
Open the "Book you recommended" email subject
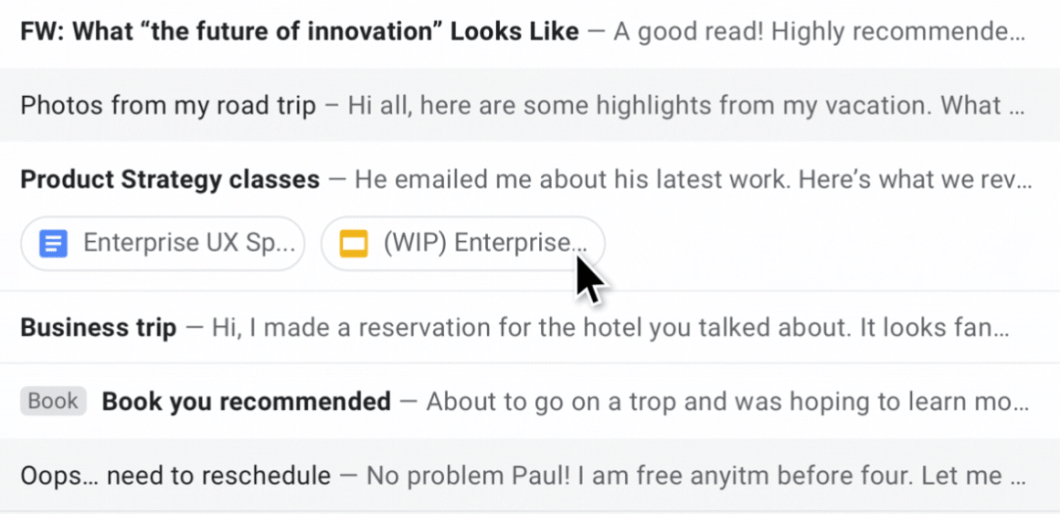click(x=246, y=402)
